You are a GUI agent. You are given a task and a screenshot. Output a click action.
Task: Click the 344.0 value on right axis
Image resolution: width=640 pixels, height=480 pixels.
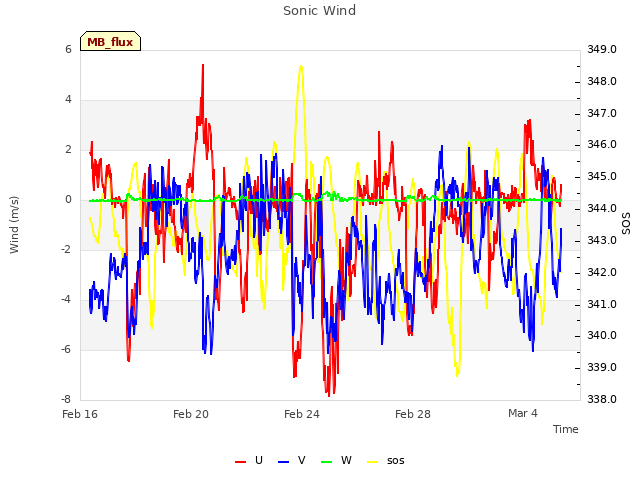602,209
